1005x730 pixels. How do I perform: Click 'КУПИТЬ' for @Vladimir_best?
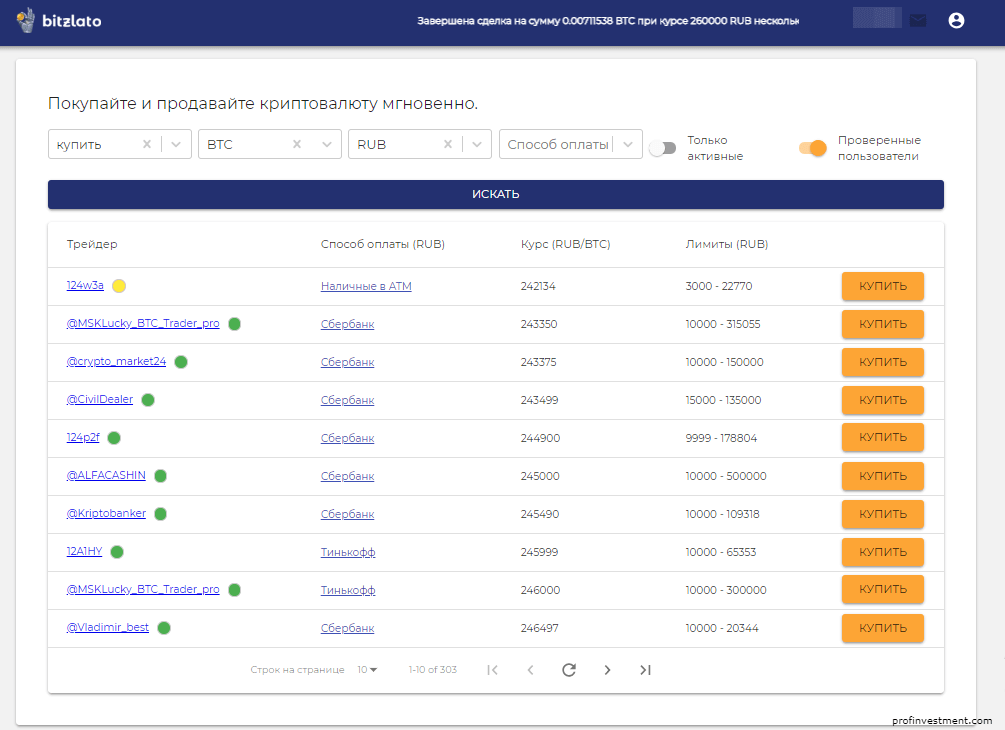(x=883, y=628)
